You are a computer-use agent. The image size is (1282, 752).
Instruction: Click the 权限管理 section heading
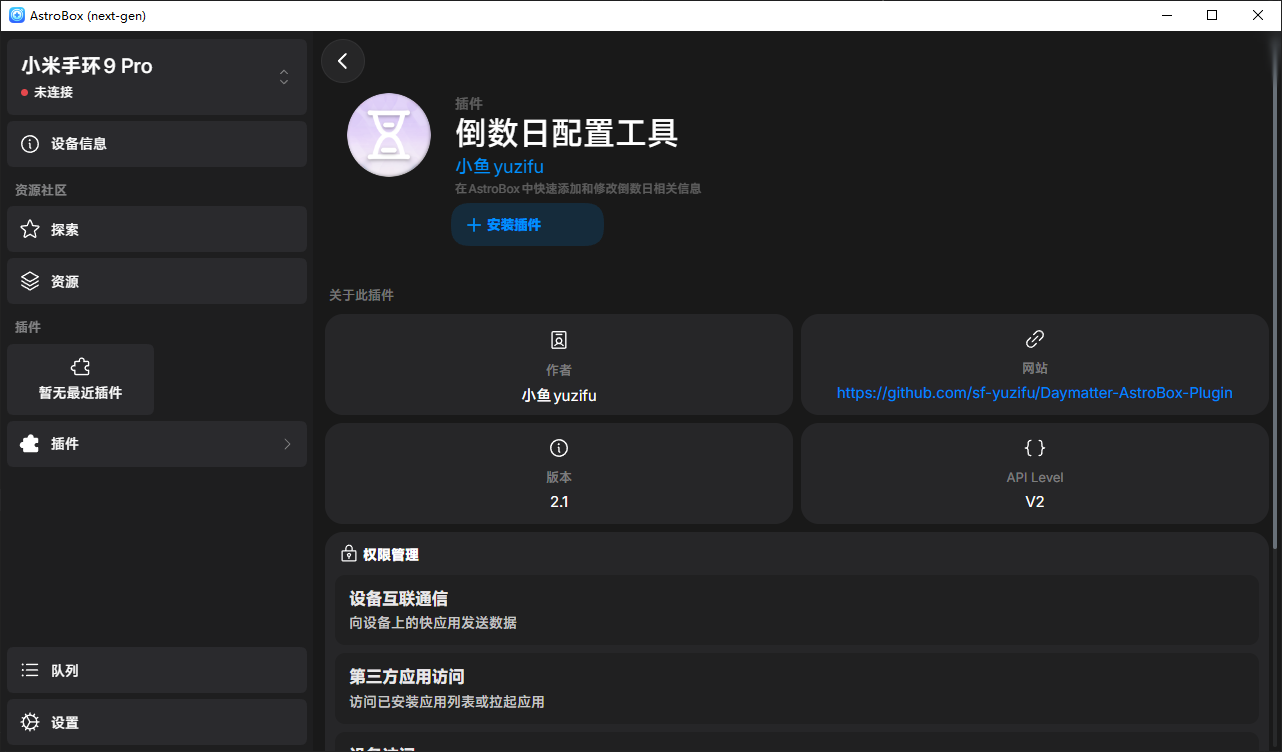(391, 555)
